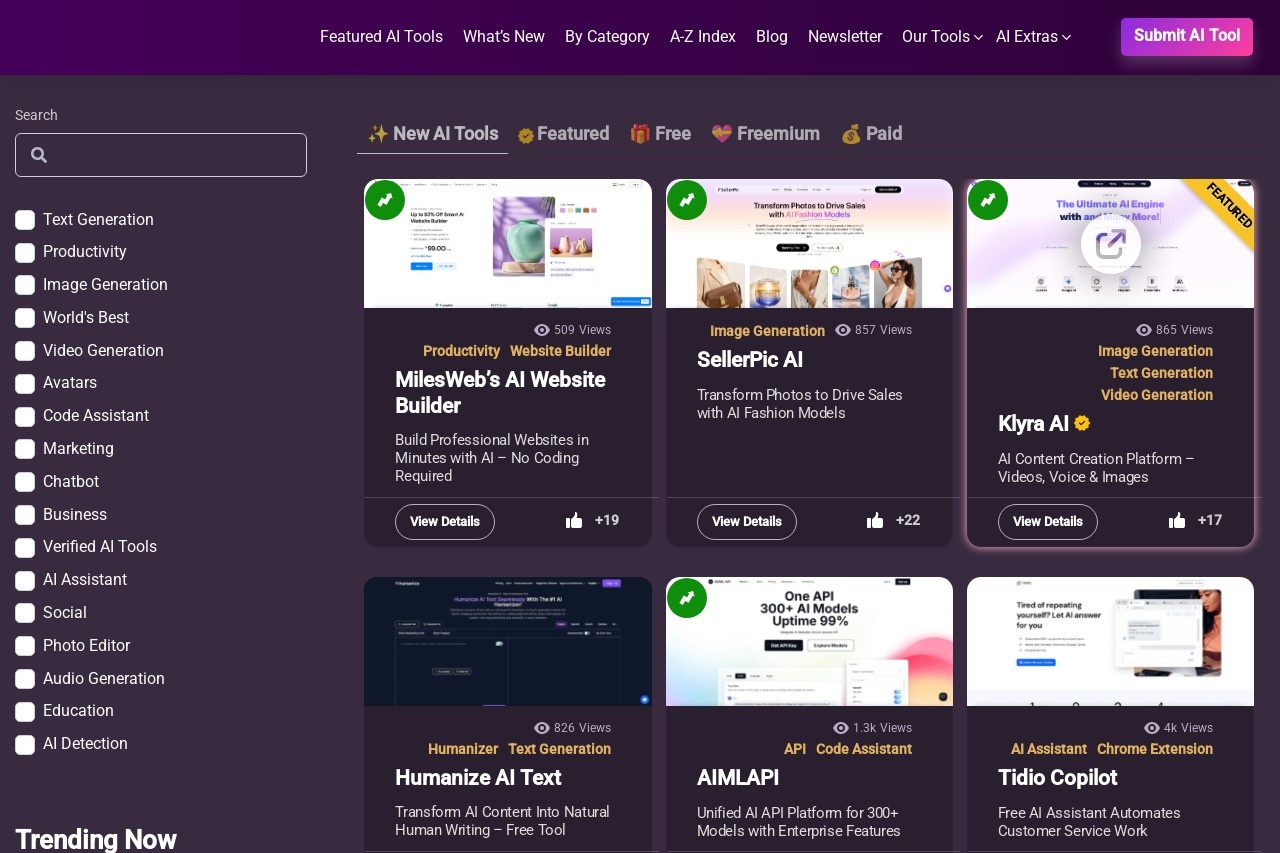This screenshot has height=853, width=1280.
Task: Open Klyra AI external link icon
Action: click(x=1111, y=243)
